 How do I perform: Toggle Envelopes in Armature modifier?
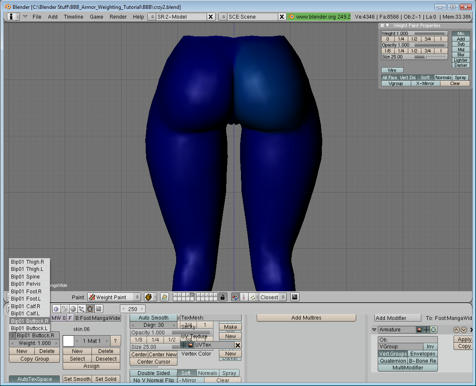[x=422, y=354]
